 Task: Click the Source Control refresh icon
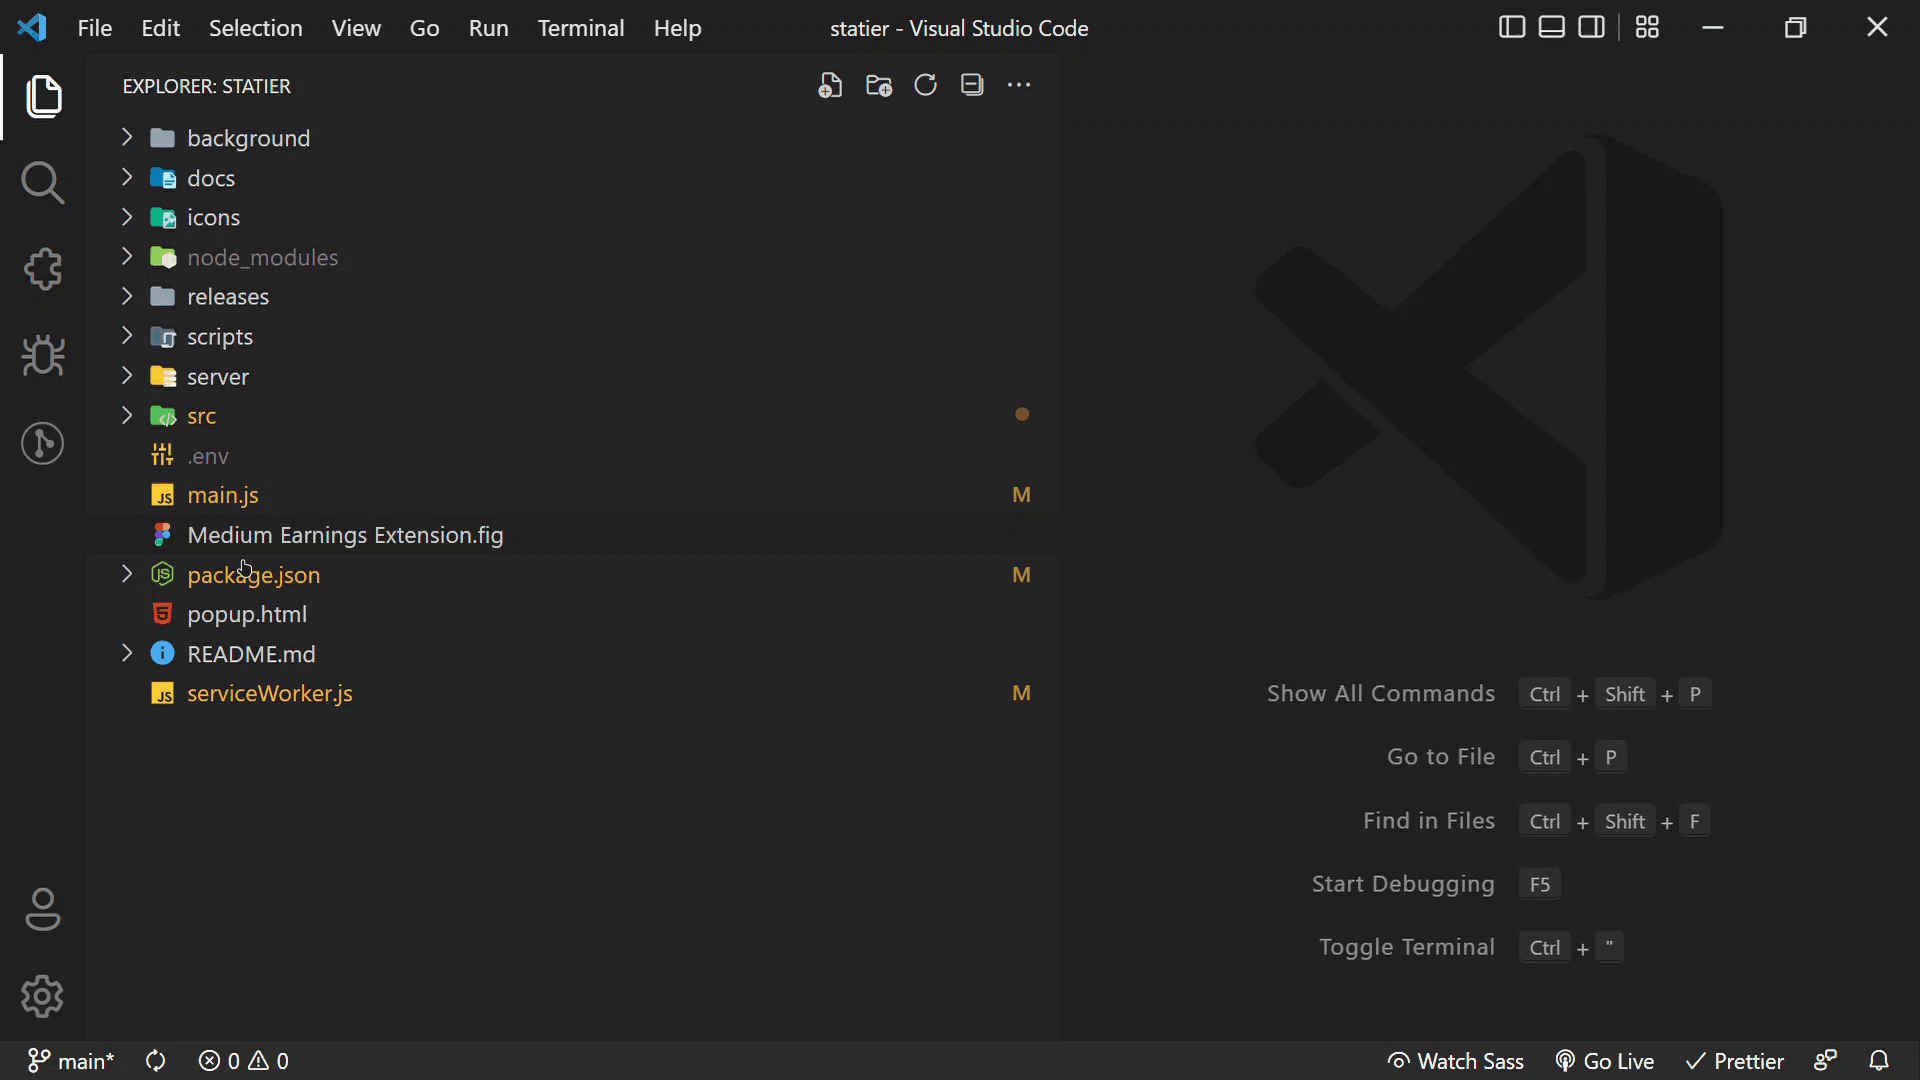click(x=924, y=84)
